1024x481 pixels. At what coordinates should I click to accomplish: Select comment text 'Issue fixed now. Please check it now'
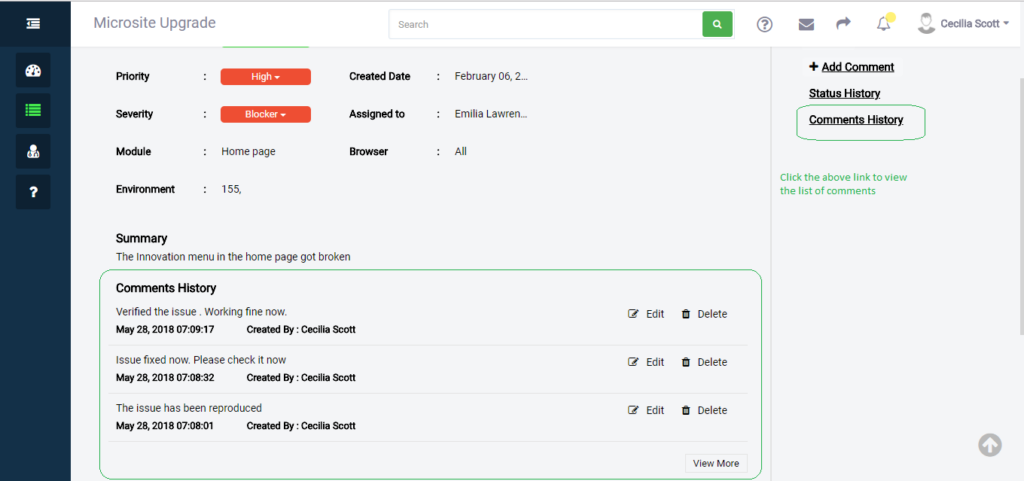click(201, 360)
